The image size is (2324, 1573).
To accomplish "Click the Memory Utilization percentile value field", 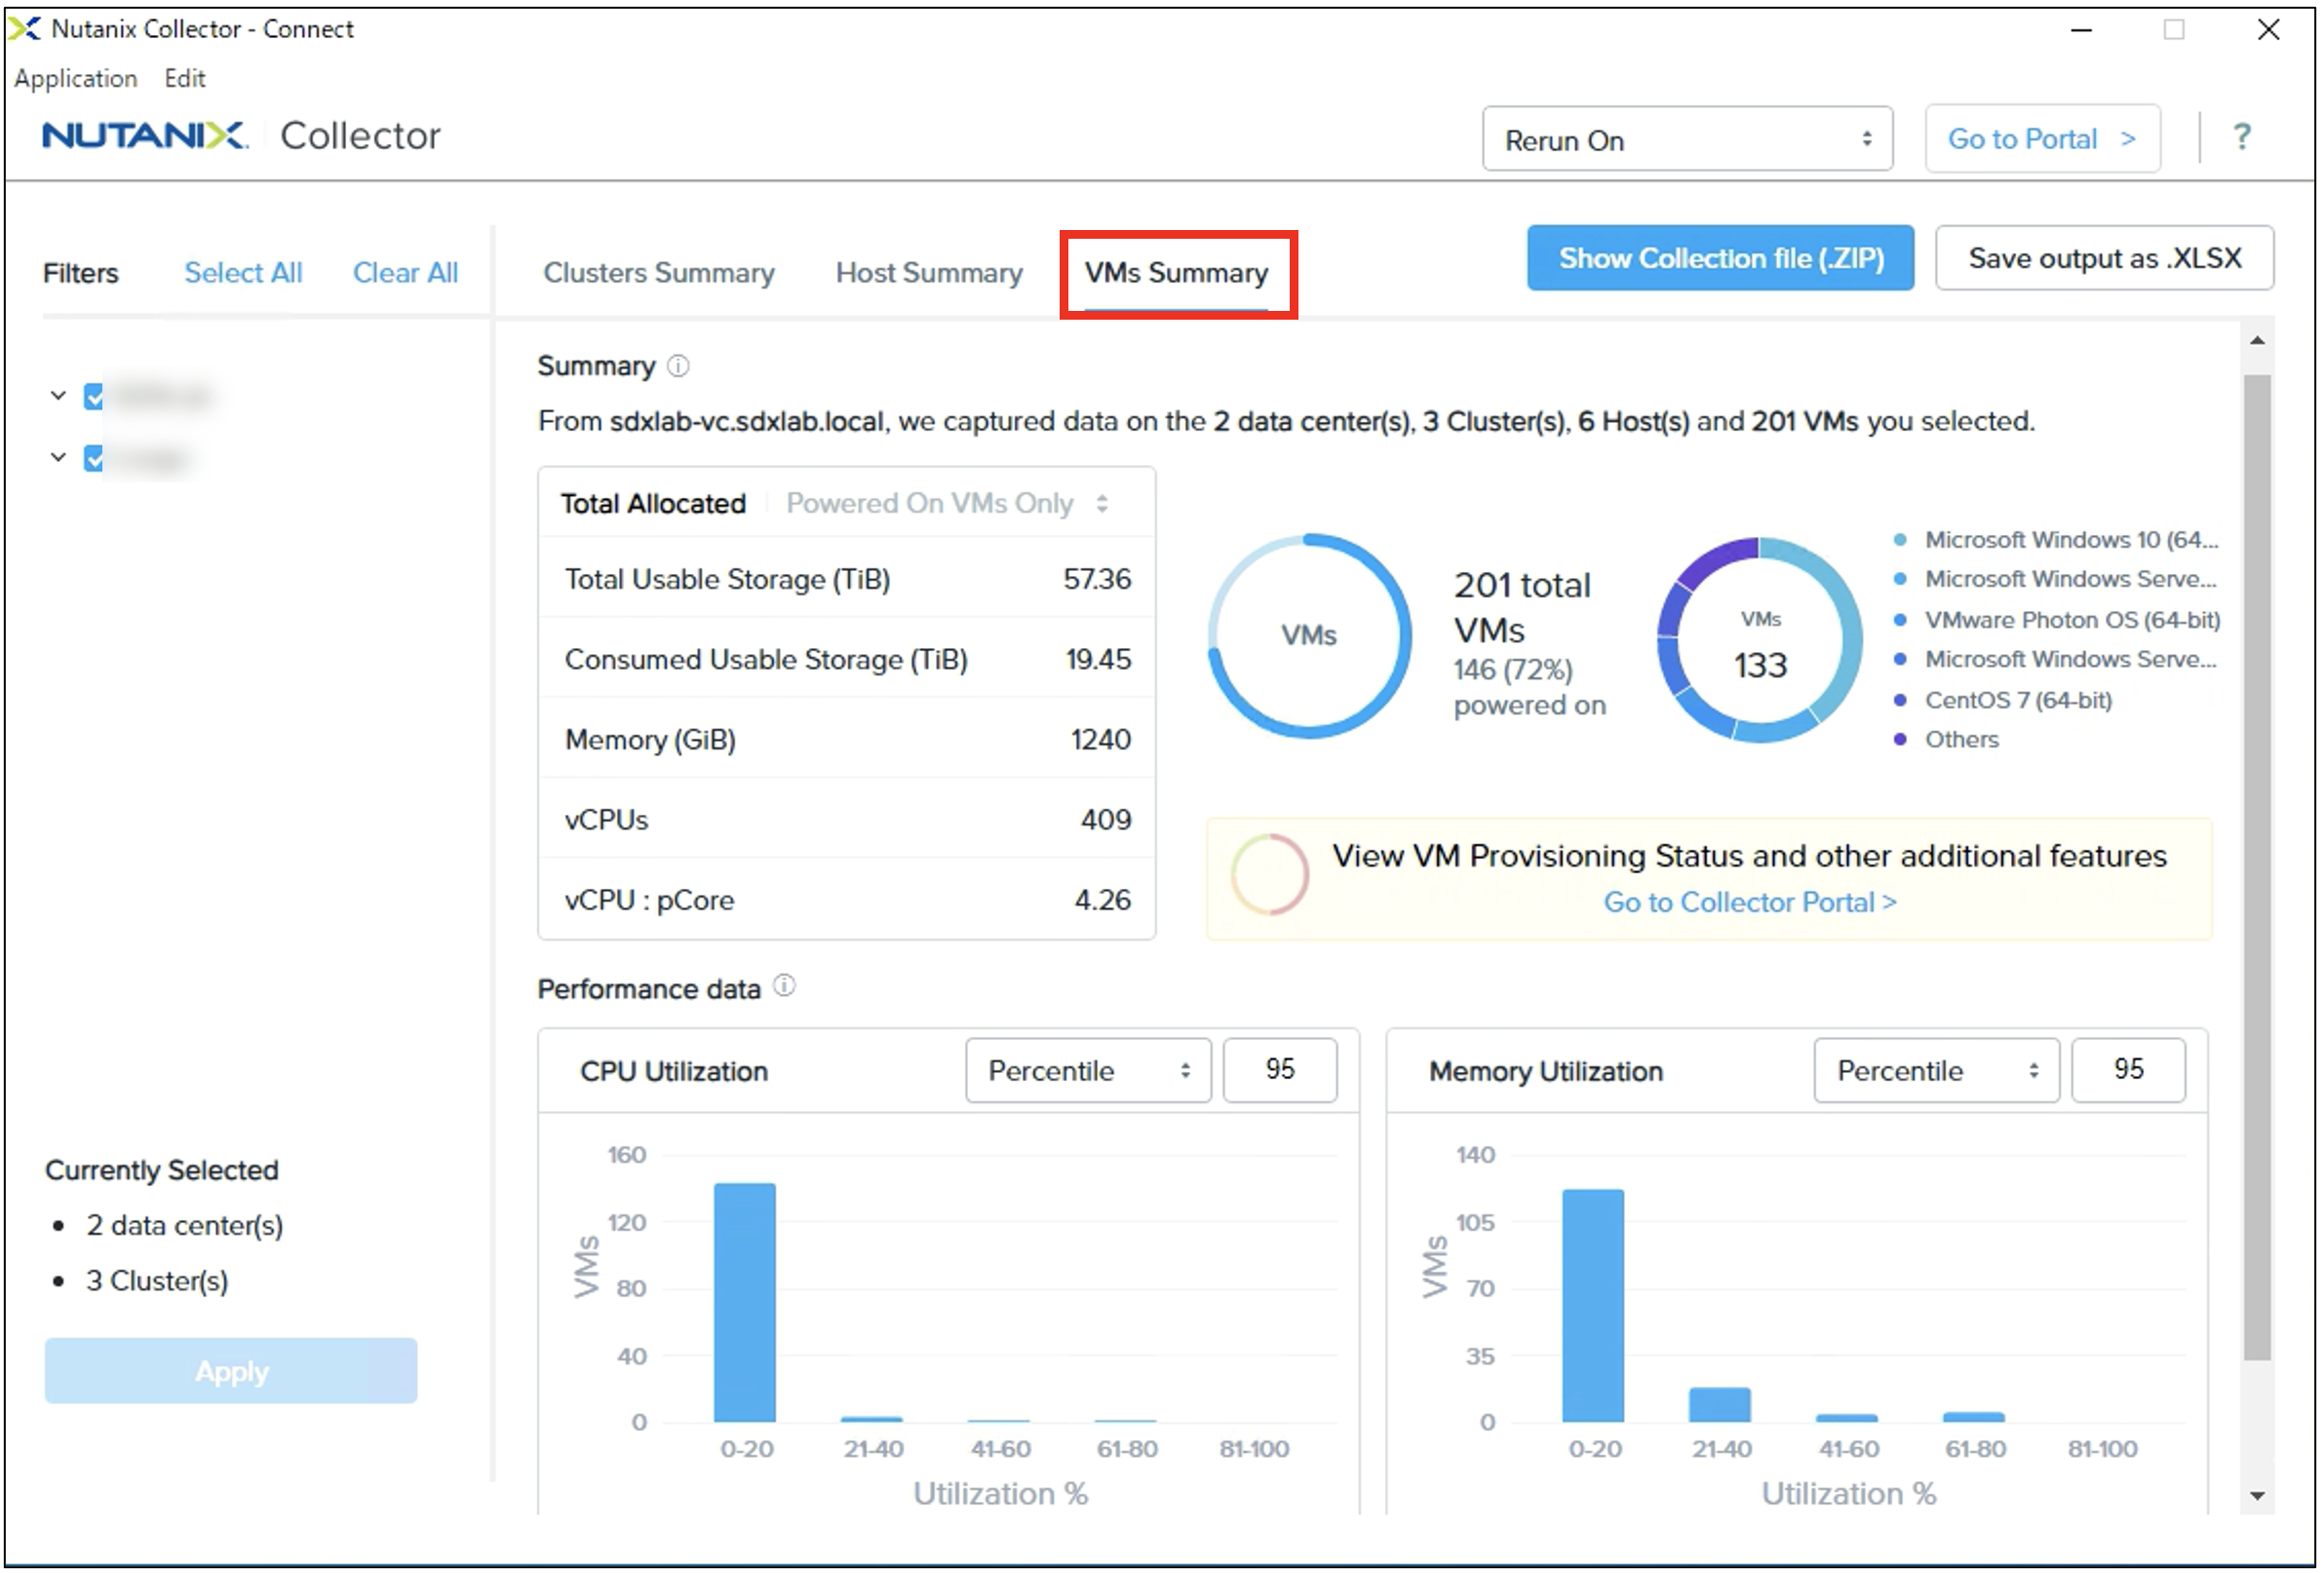I will (2127, 1070).
